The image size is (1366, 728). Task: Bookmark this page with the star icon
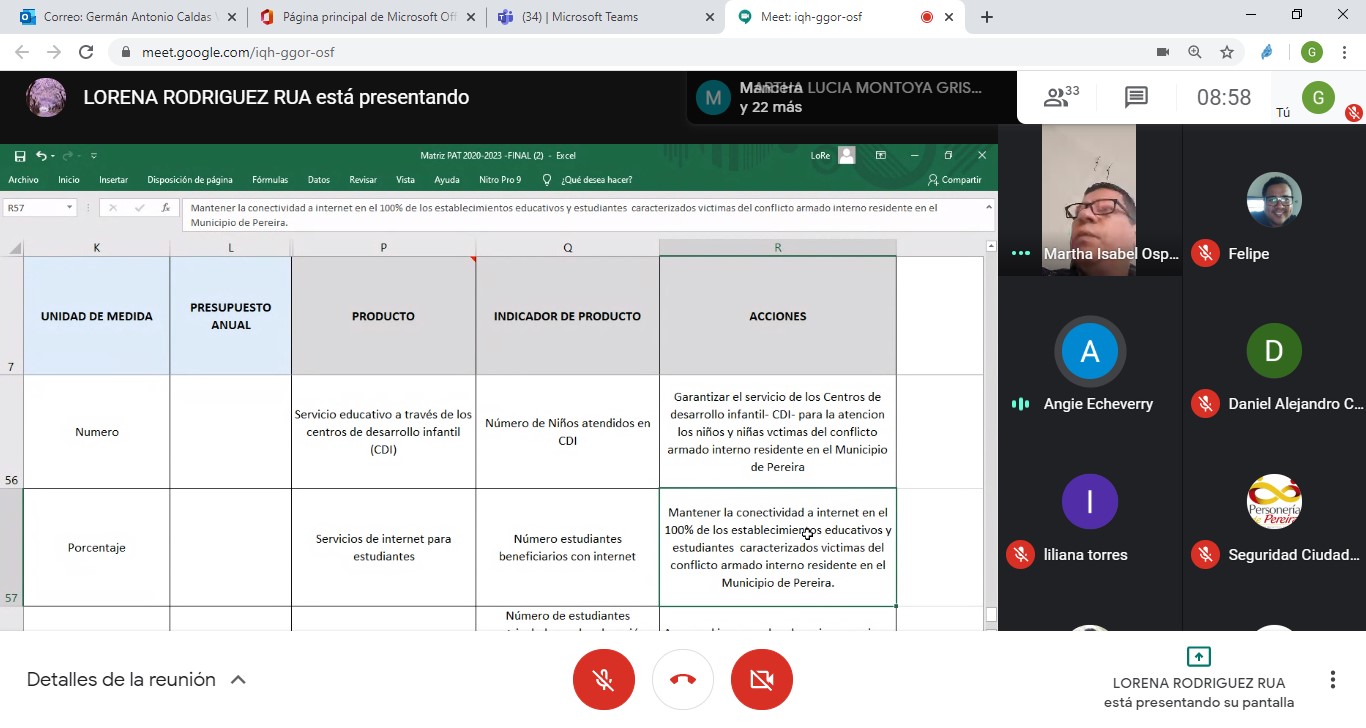click(1227, 52)
